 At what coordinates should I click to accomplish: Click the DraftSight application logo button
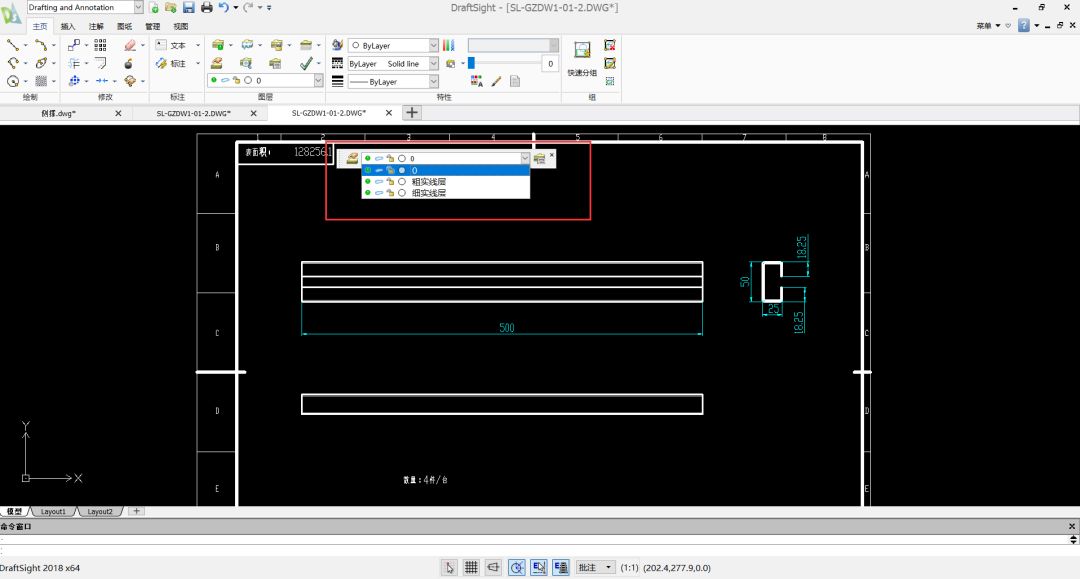point(11,13)
